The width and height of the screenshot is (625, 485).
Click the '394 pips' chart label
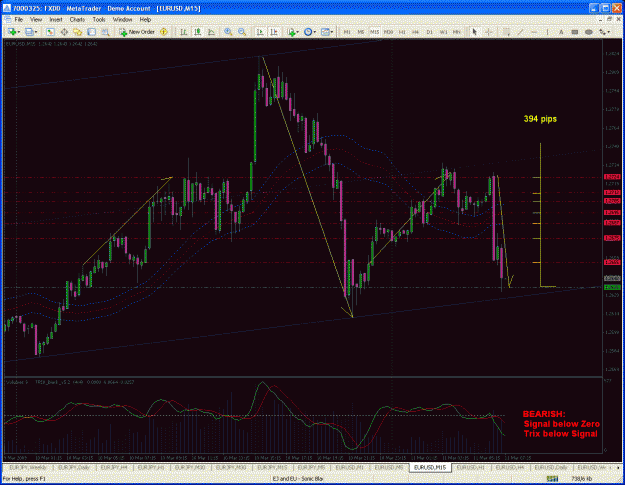540,119
